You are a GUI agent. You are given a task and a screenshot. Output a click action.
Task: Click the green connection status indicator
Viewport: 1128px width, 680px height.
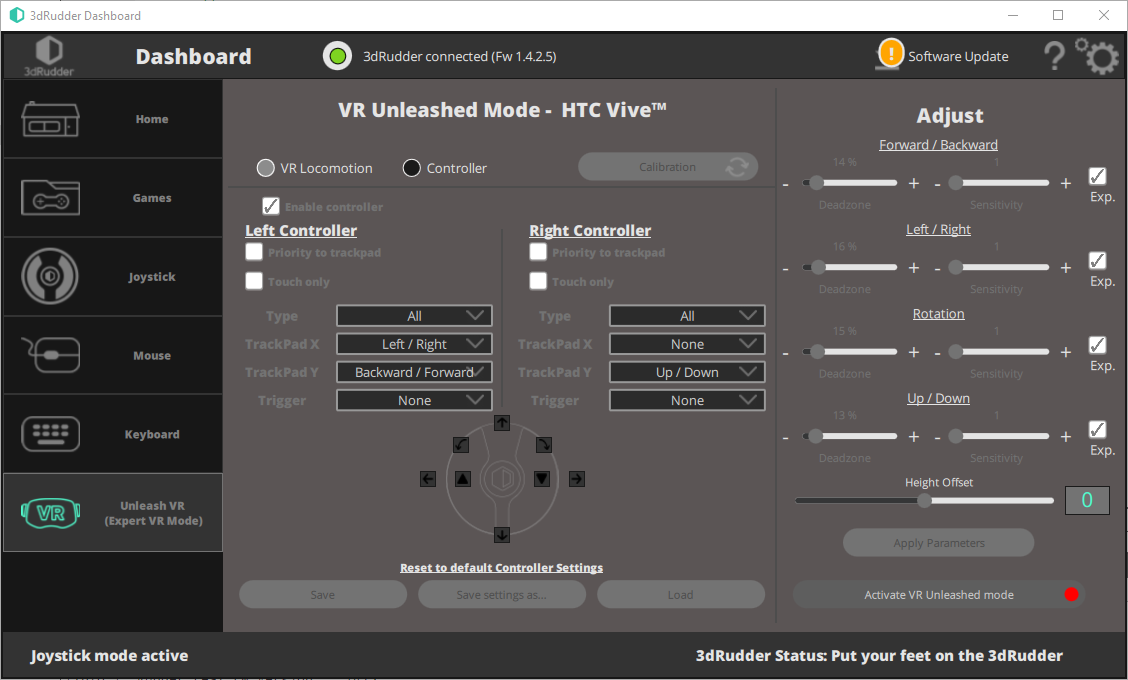(337, 56)
